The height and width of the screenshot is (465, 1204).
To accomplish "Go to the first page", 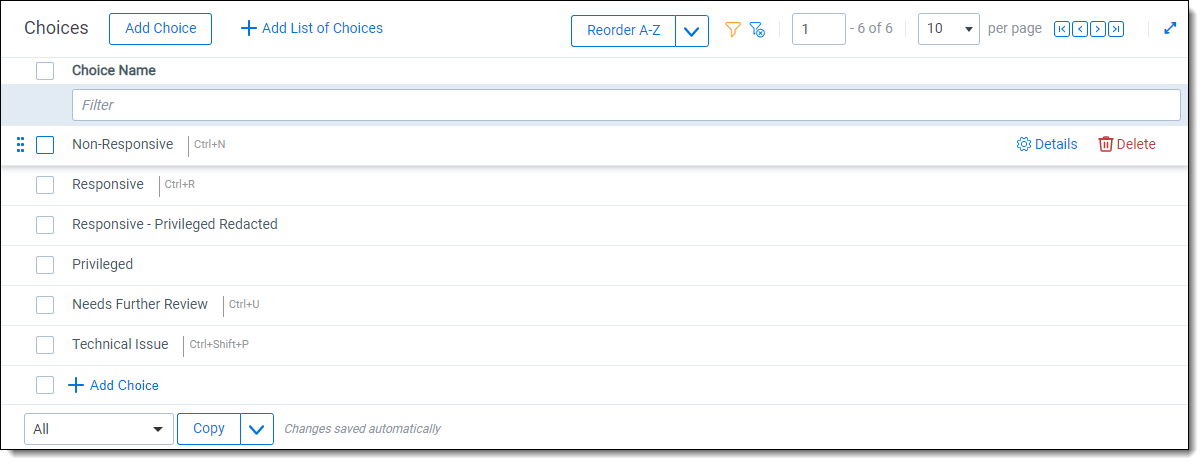I will pyautogui.click(x=1061, y=30).
